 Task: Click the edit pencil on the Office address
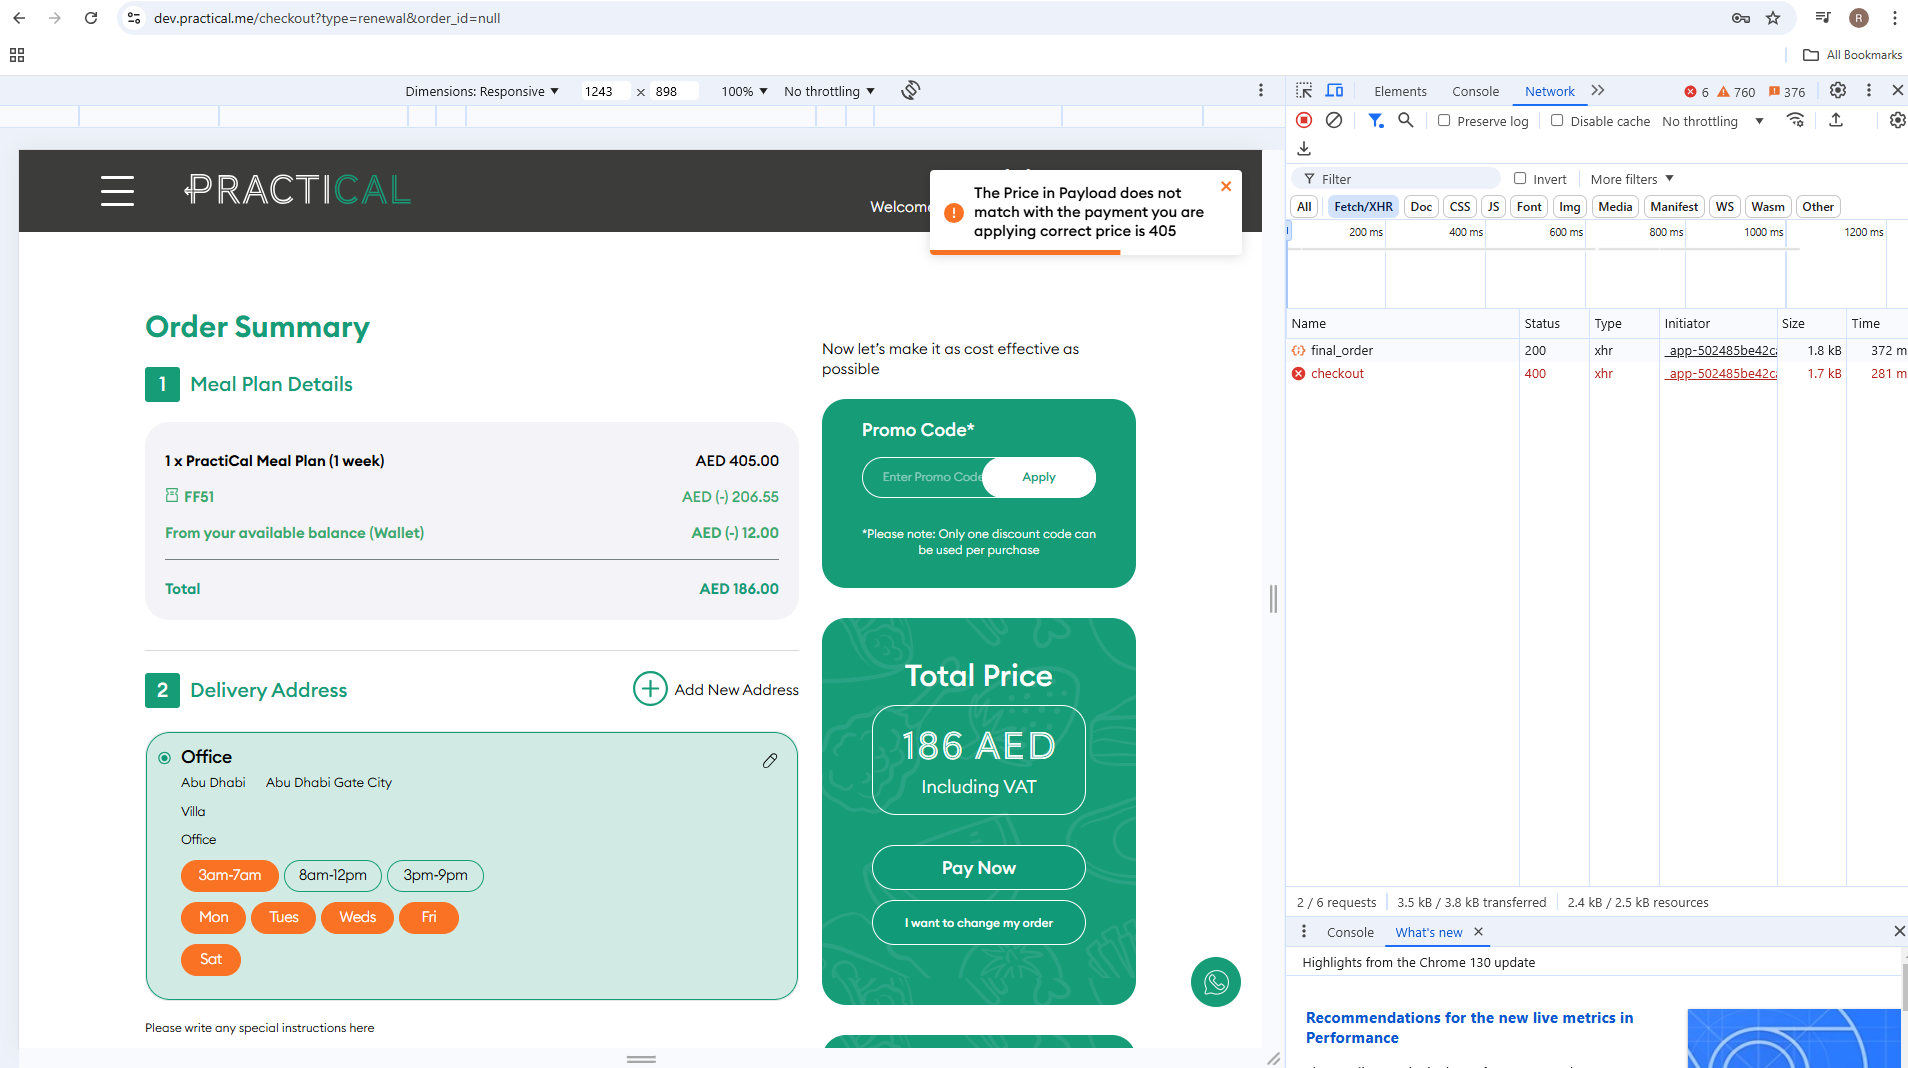point(769,761)
